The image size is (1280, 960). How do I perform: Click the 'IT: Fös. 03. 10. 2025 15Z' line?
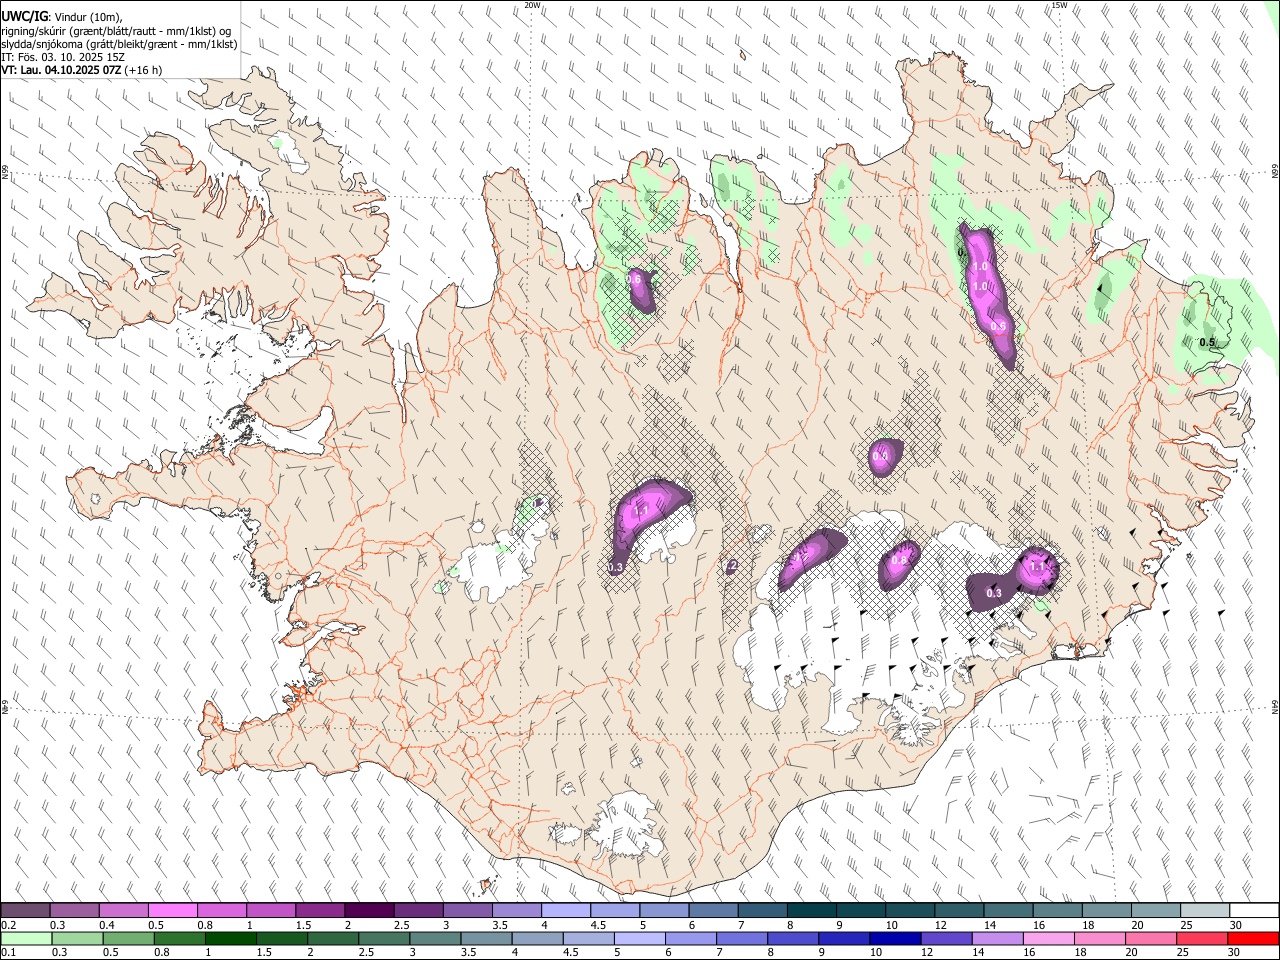point(62,57)
